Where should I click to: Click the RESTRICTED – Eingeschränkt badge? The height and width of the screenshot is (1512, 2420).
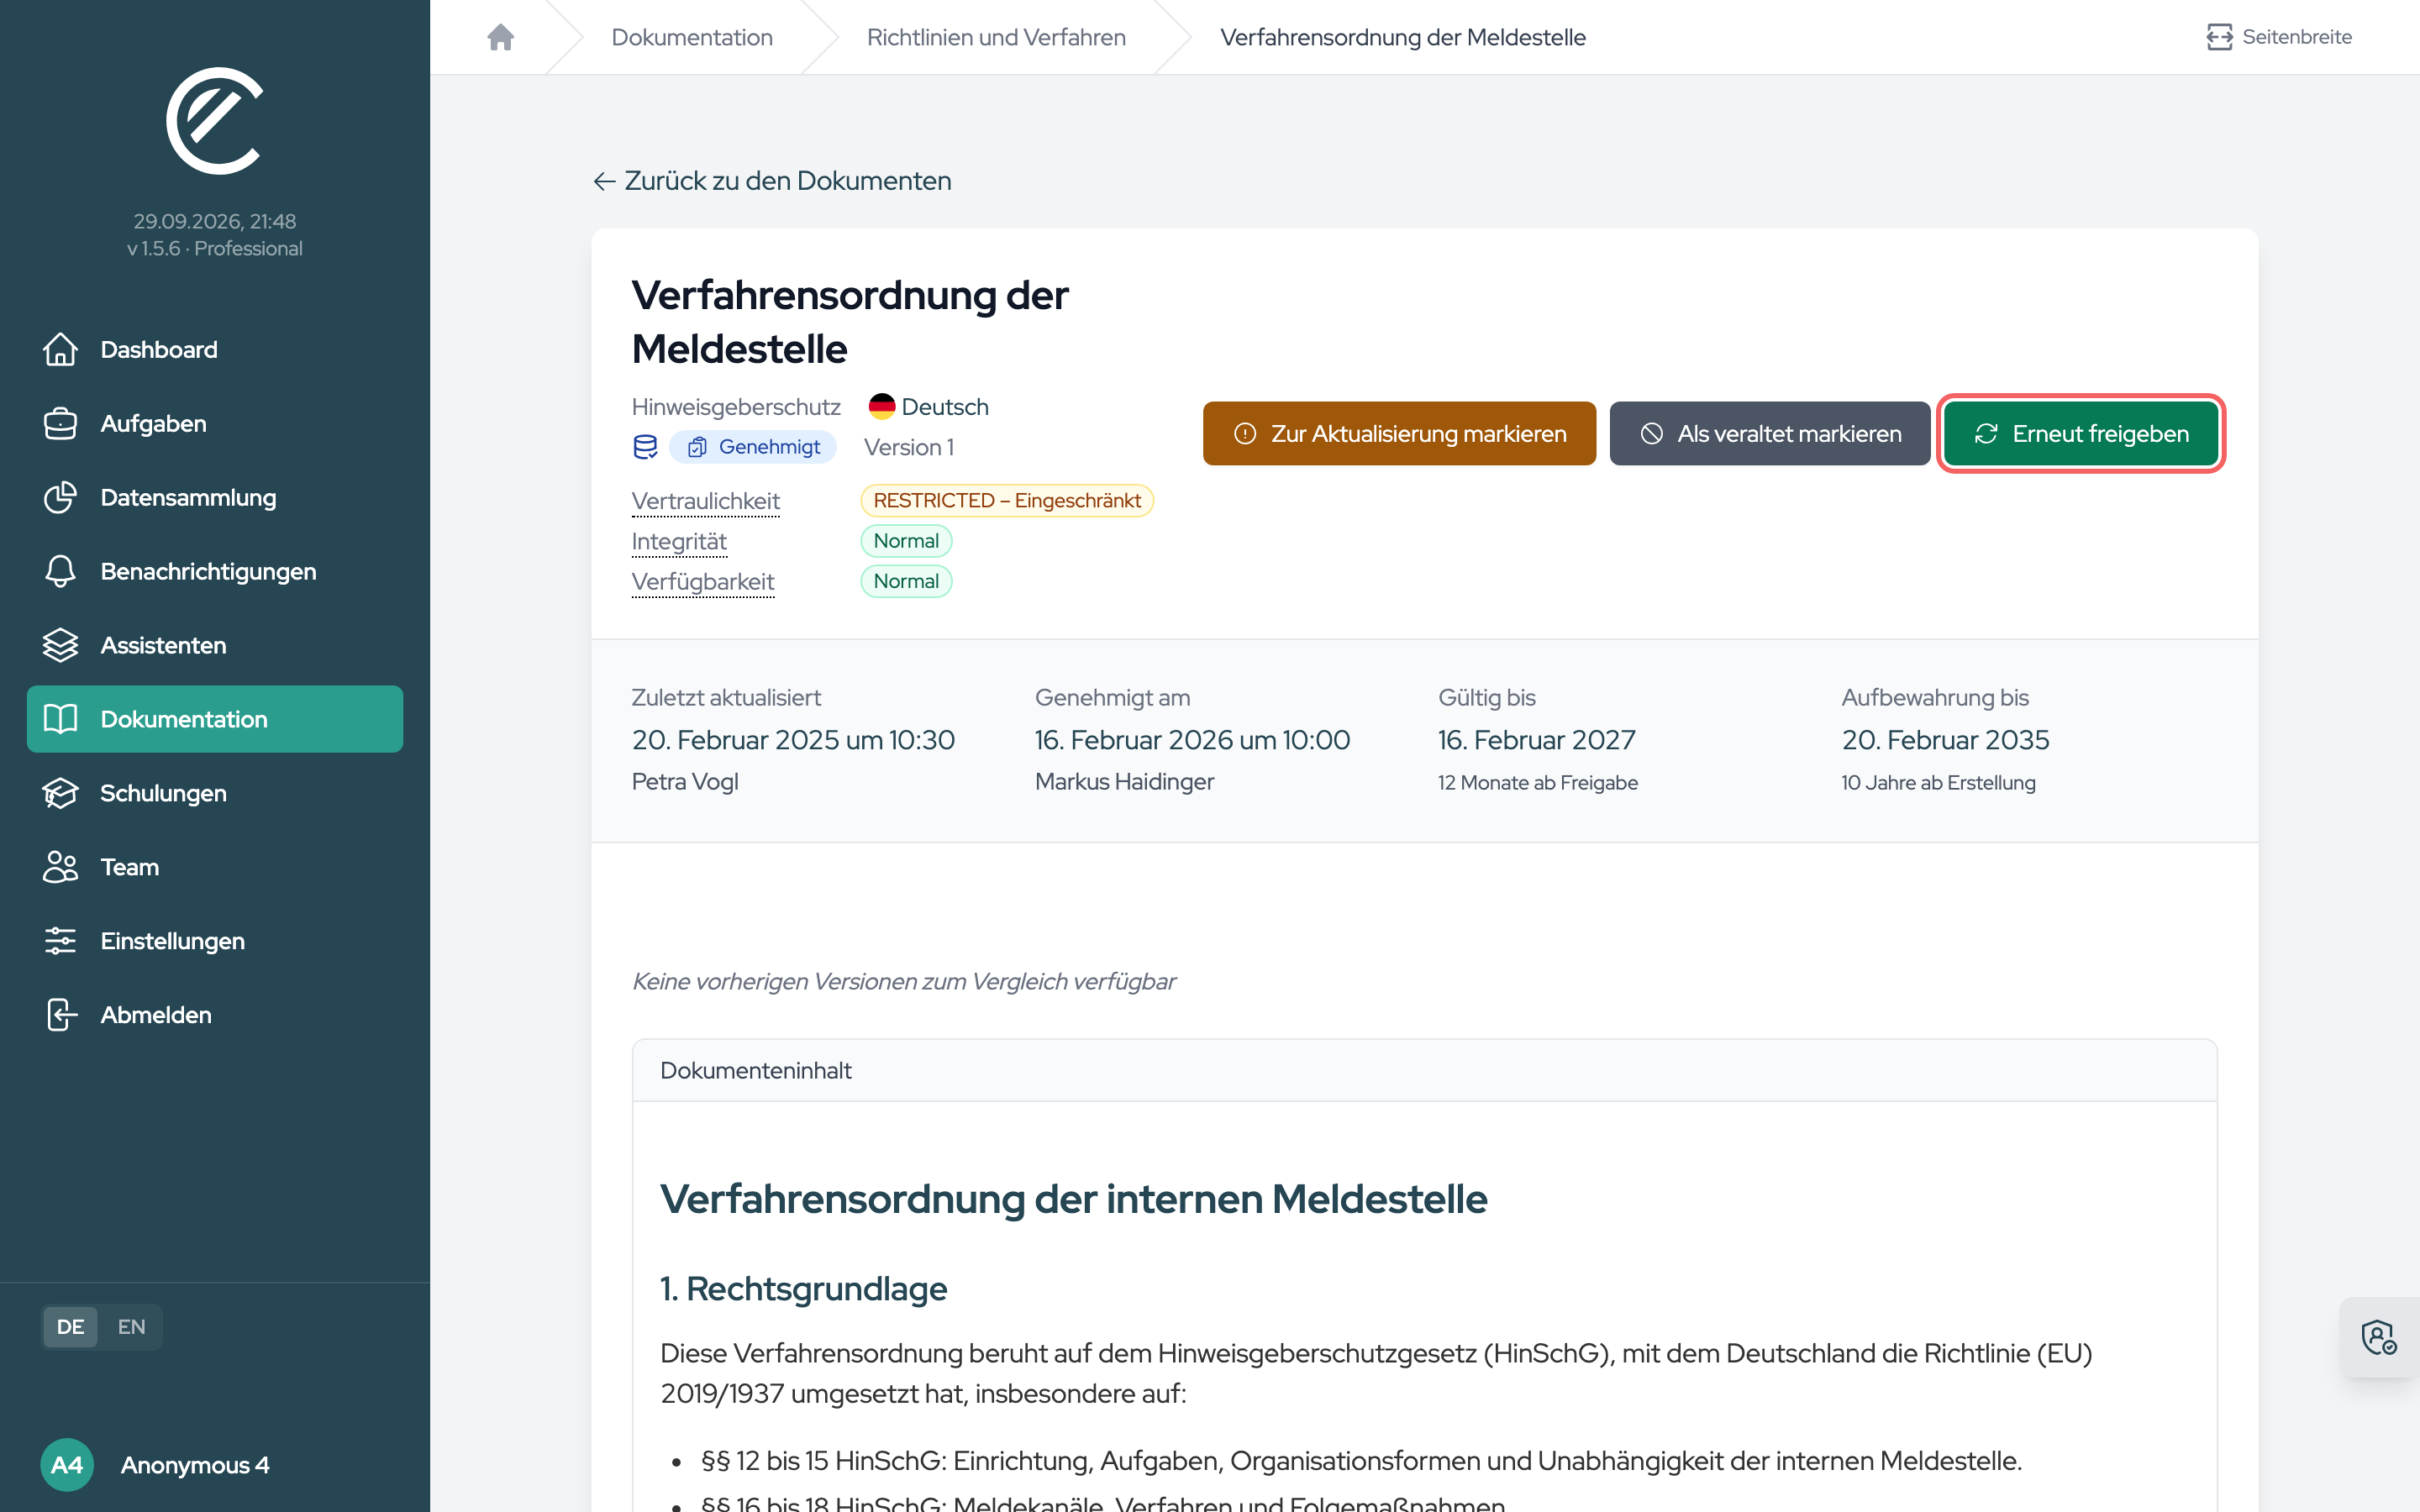tap(1007, 500)
